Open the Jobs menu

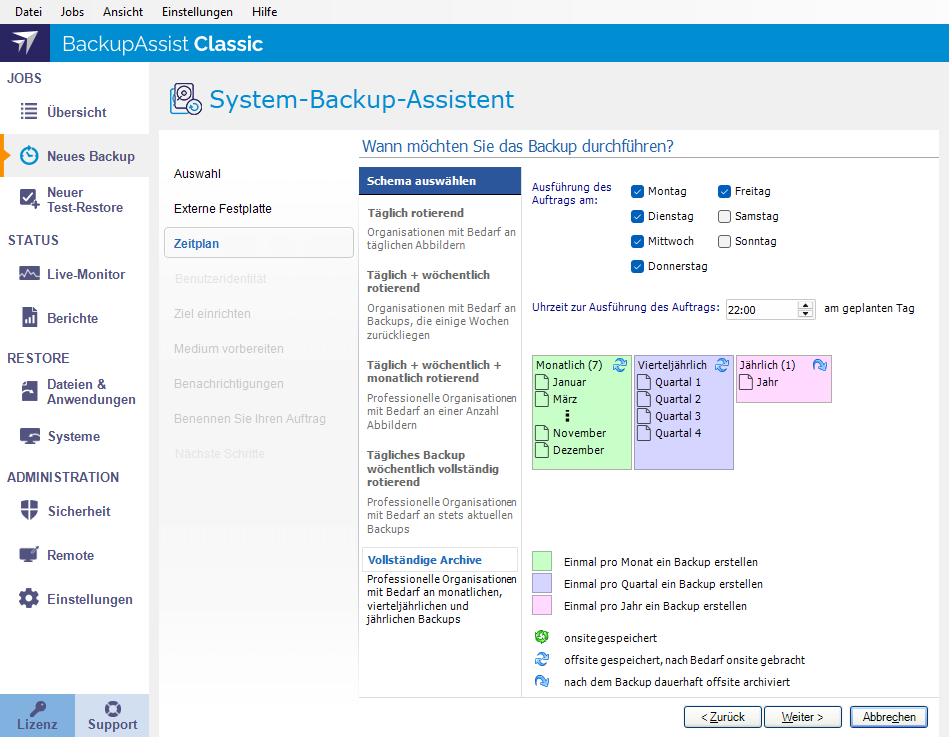coord(72,12)
